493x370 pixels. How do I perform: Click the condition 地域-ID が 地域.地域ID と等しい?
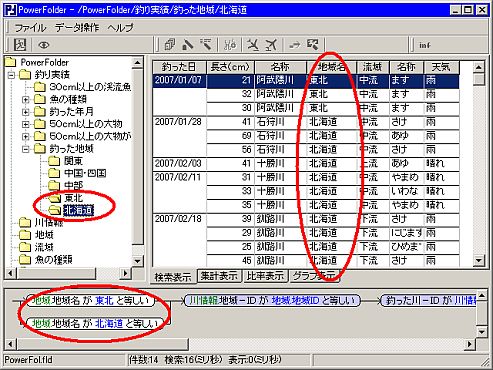pos(273,301)
